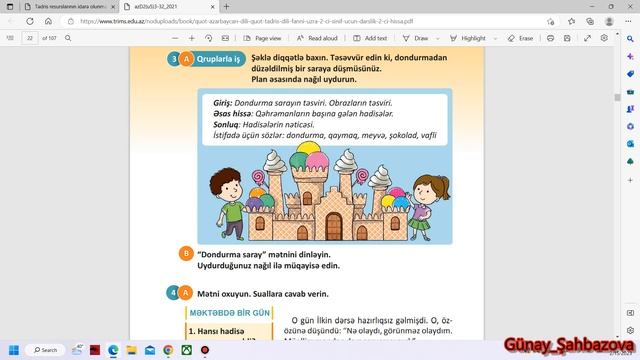Open Edge settings and more menu
The height and width of the screenshot is (360, 640).
[628, 21]
